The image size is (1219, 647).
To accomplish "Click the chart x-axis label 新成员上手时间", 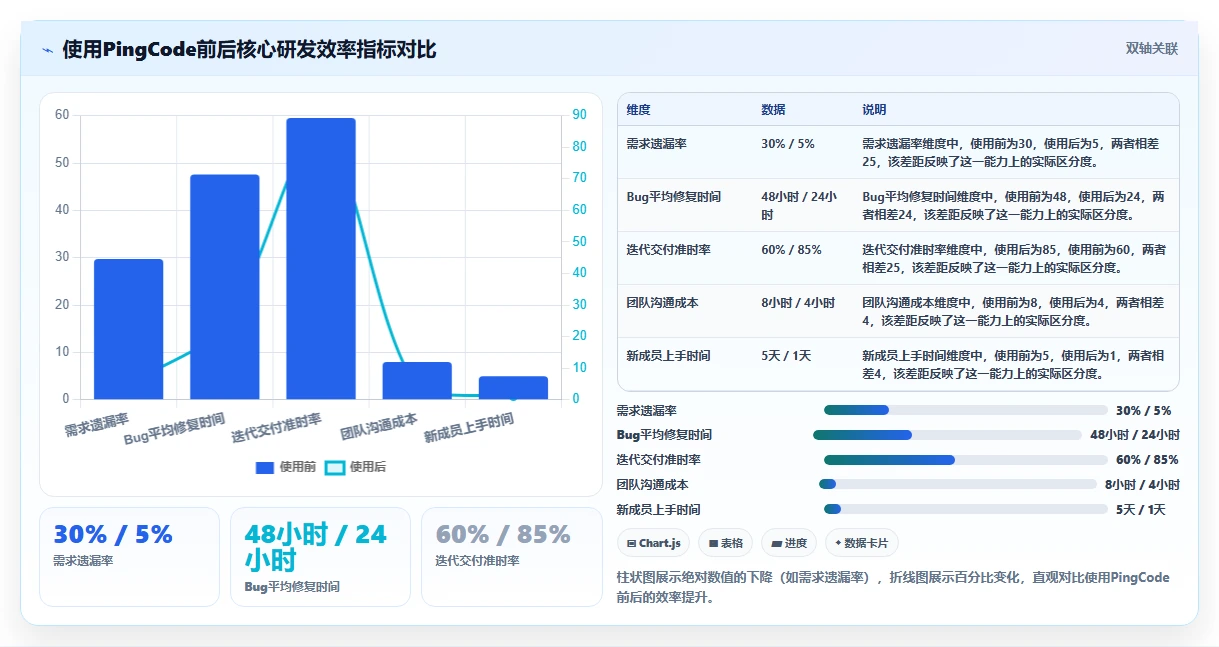I will (x=469, y=428).
